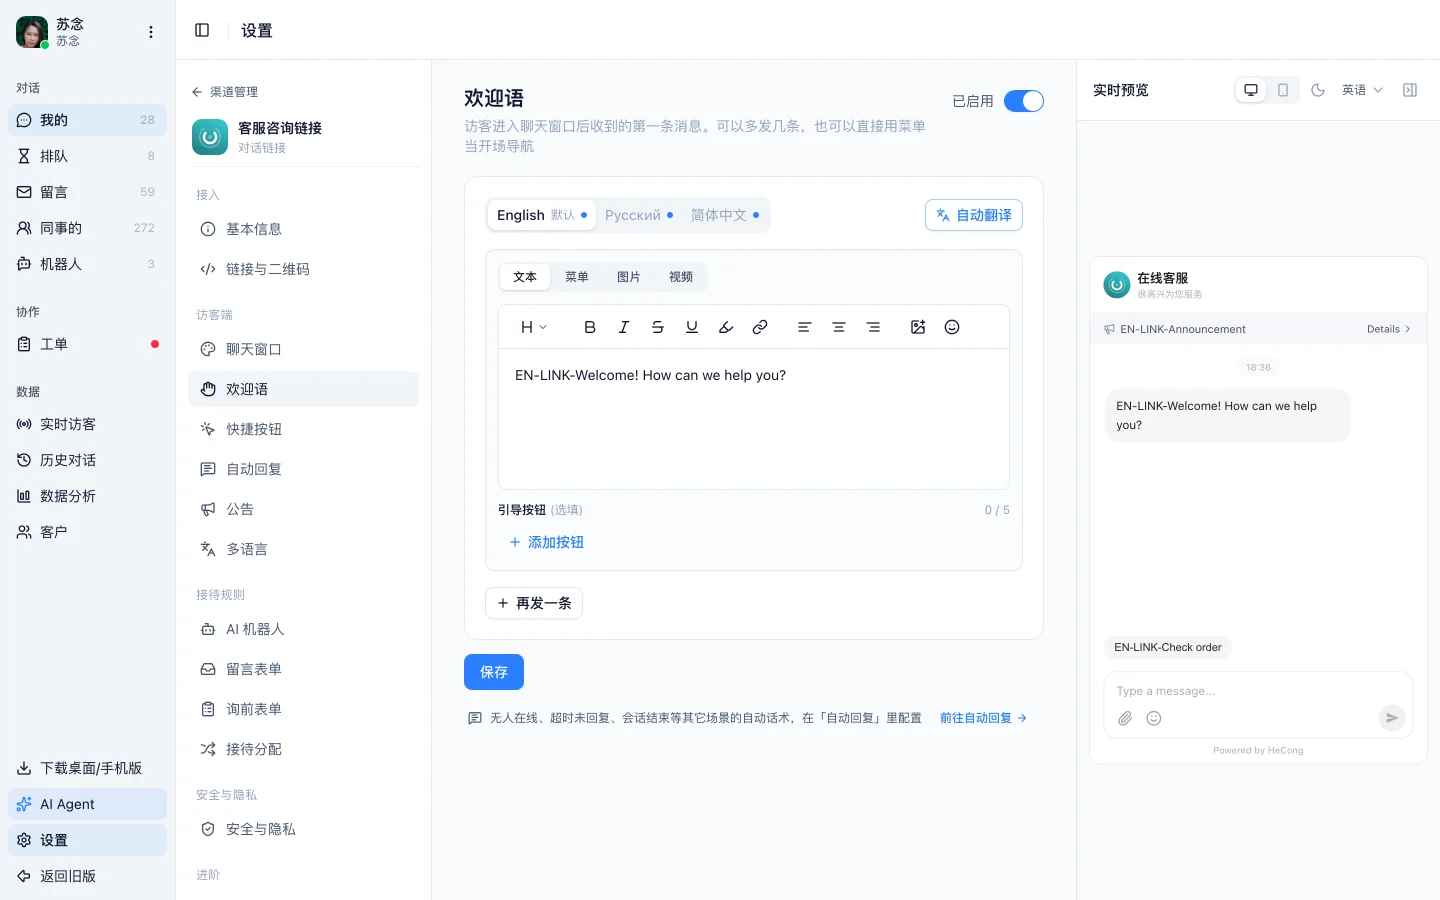Click the send button in chat preview

[x=1392, y=717]
